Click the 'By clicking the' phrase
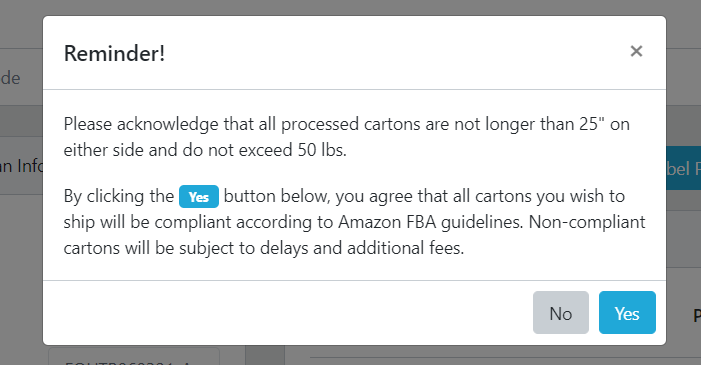701x365 pixels. point(118,196)
